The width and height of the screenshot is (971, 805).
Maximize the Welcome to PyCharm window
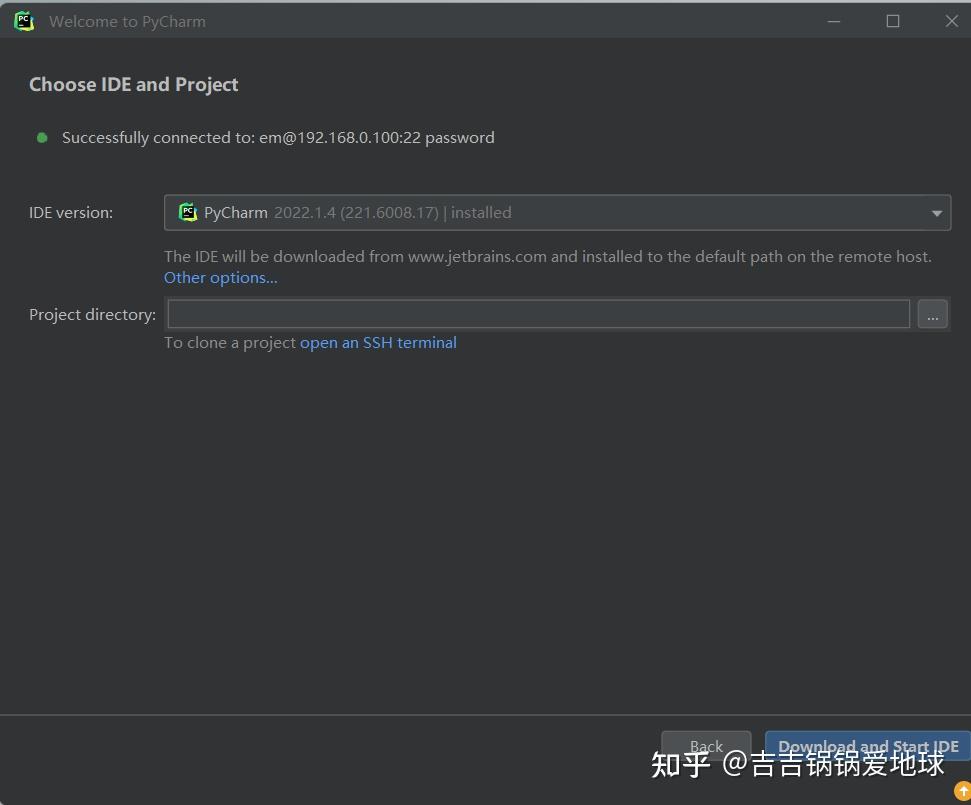(x=893, y=21)
